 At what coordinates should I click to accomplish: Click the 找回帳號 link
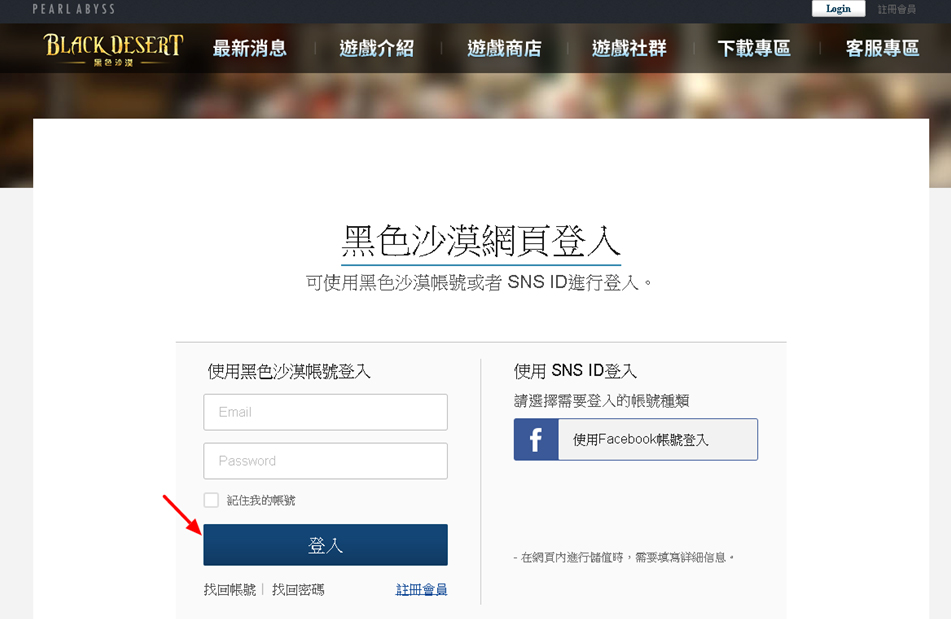pos(230,590)
